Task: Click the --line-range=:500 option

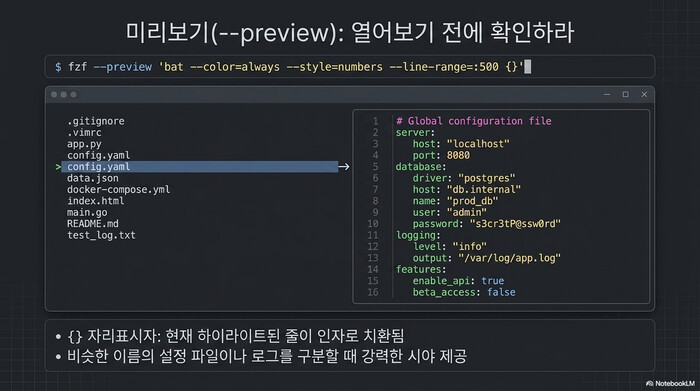Action: coord(444,67)
